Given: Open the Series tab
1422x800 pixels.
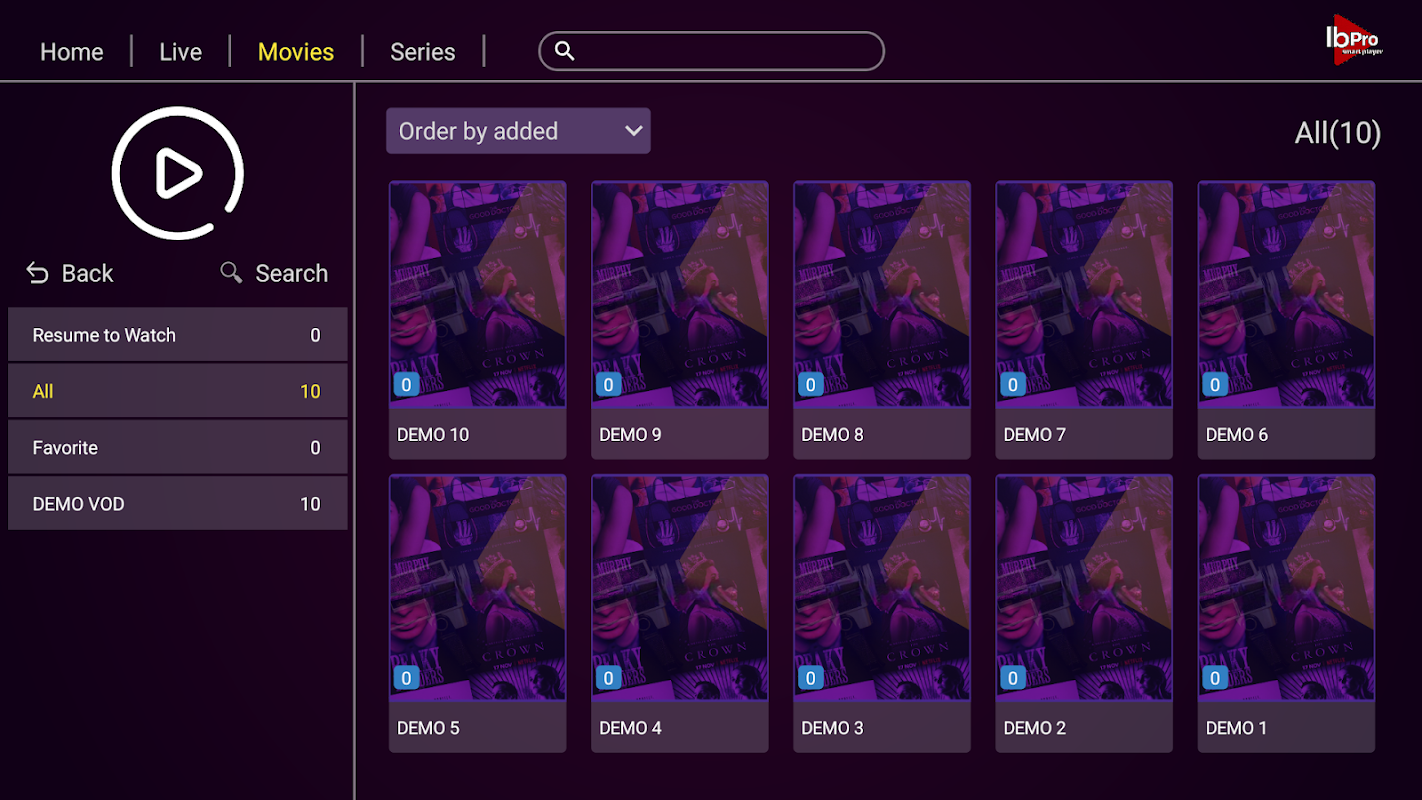Looking at the screenshot, I should [x=423, y=52].
